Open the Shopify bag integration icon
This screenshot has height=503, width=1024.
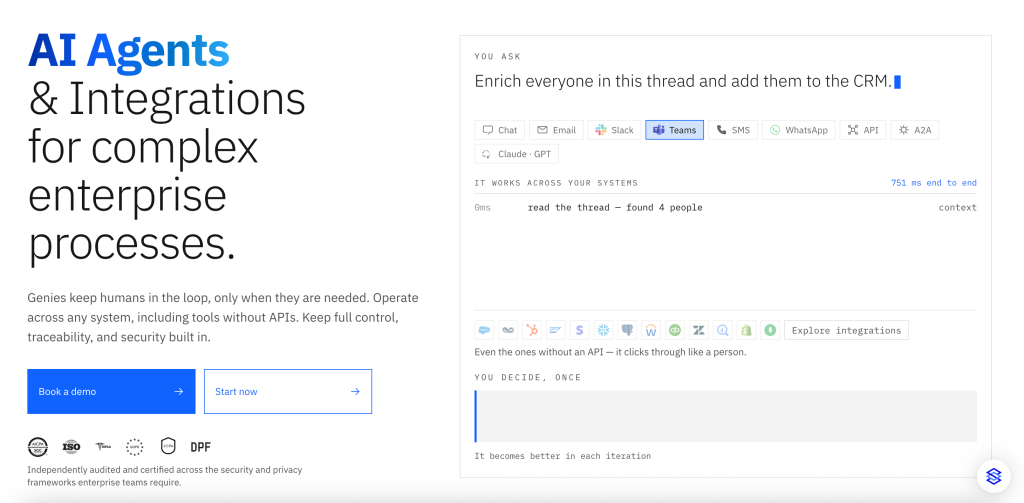(746, 330)
